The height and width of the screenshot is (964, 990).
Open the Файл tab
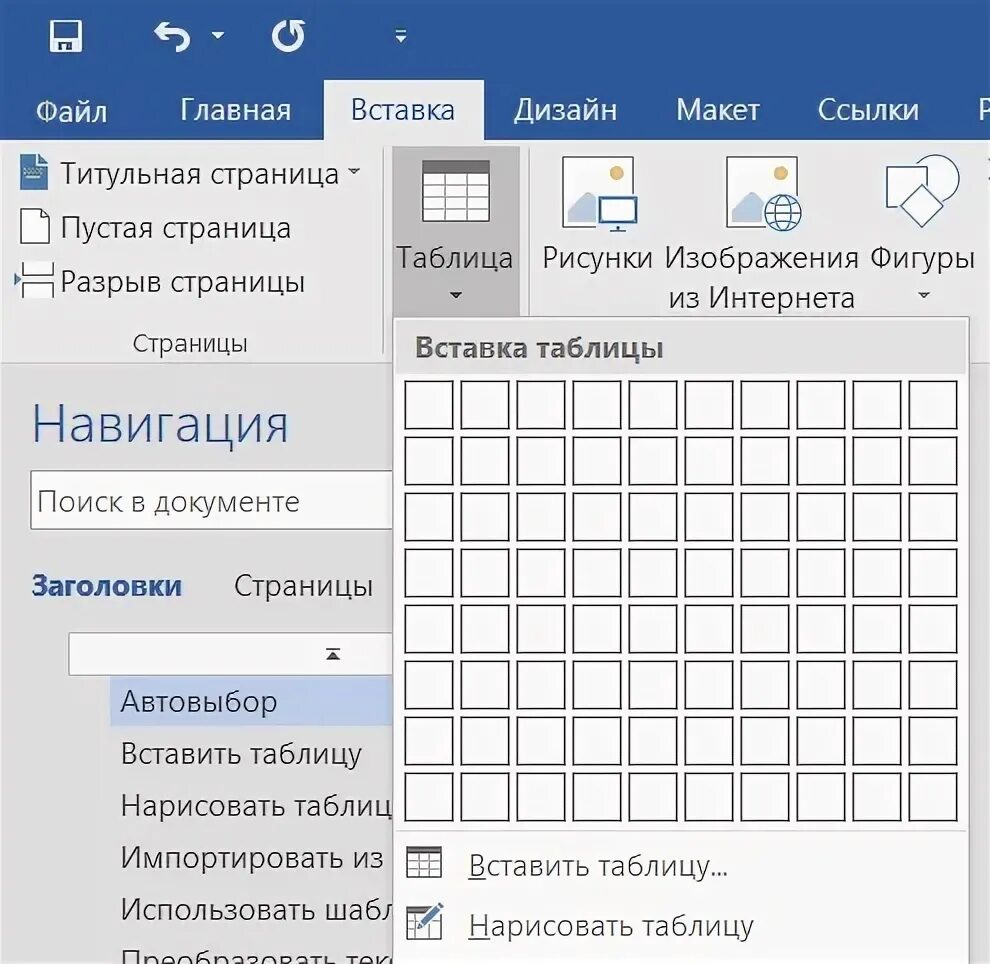point(71,111)
